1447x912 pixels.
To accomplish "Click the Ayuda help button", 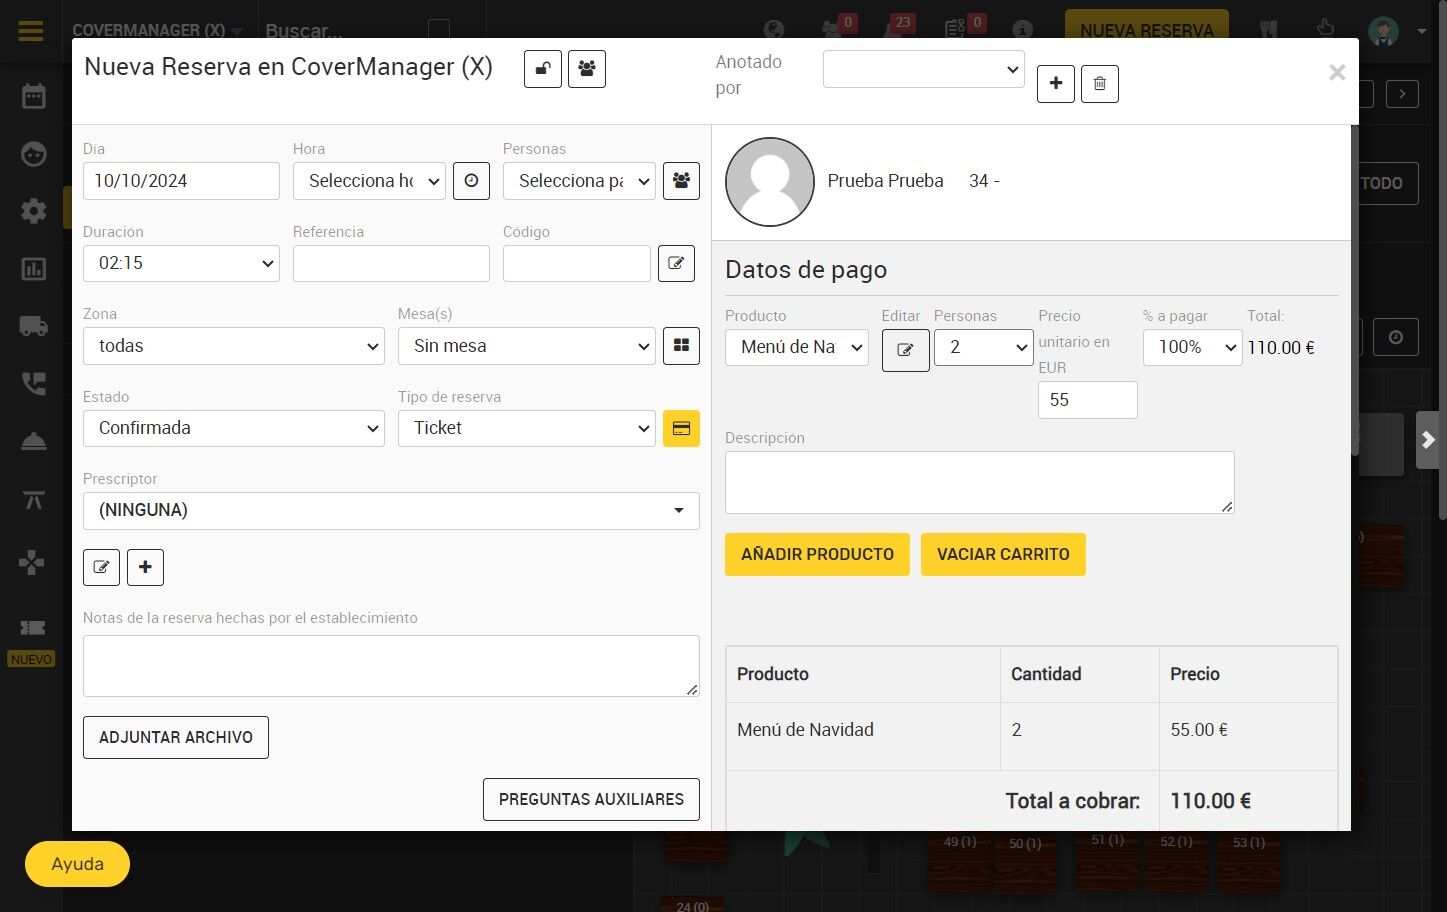I will [x=77, y=864].
